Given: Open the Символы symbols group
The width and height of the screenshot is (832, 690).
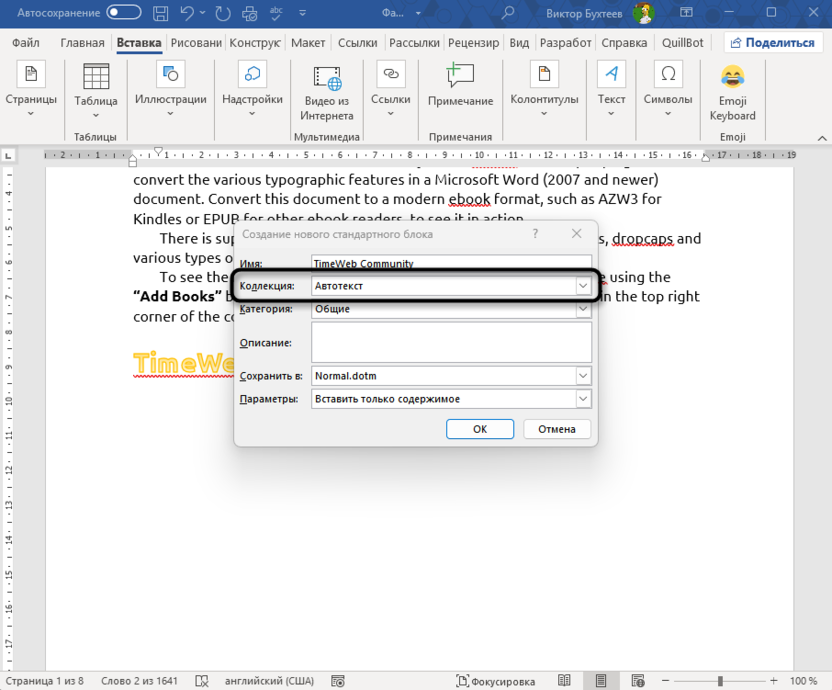Looking at the screenshot, I should [667, 88].
